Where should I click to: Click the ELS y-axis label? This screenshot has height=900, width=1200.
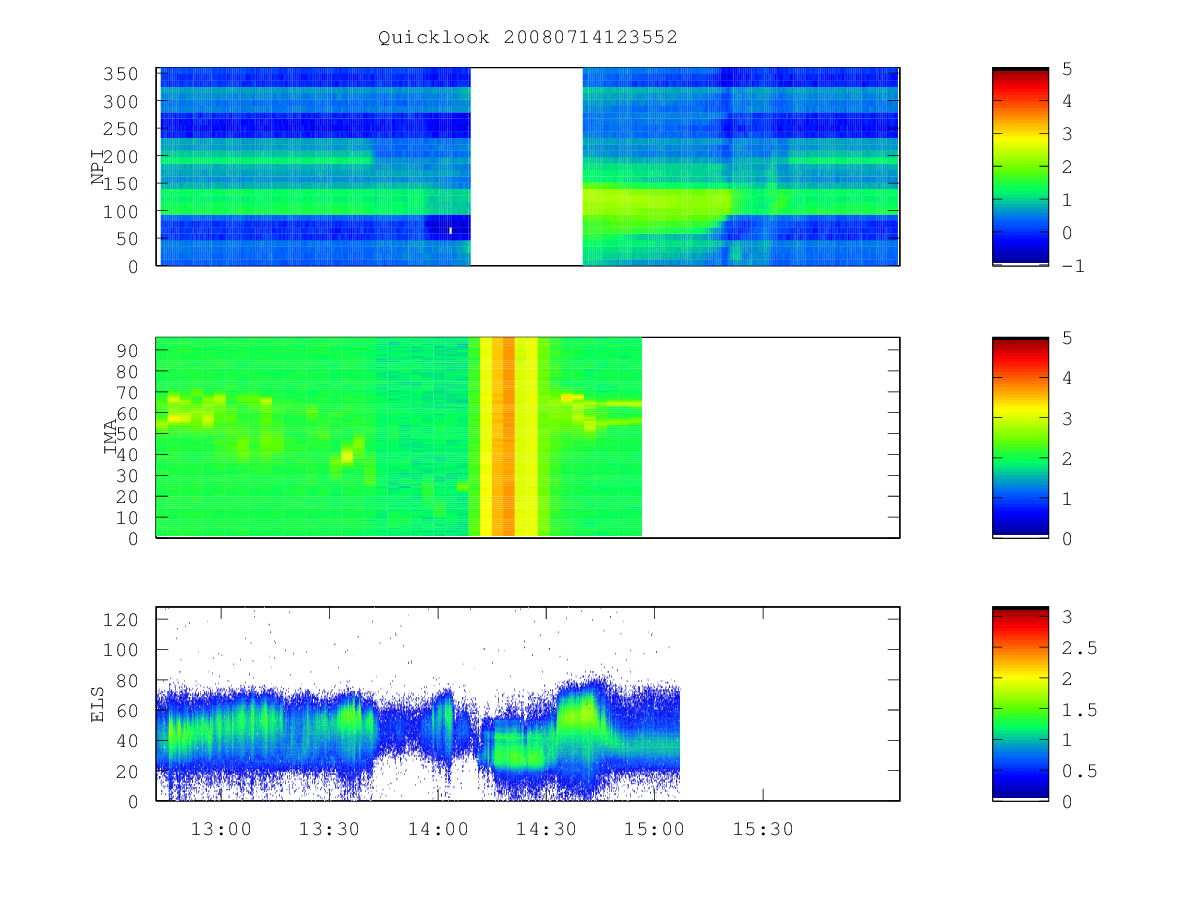pyautogui.click(x=99, y=705)
